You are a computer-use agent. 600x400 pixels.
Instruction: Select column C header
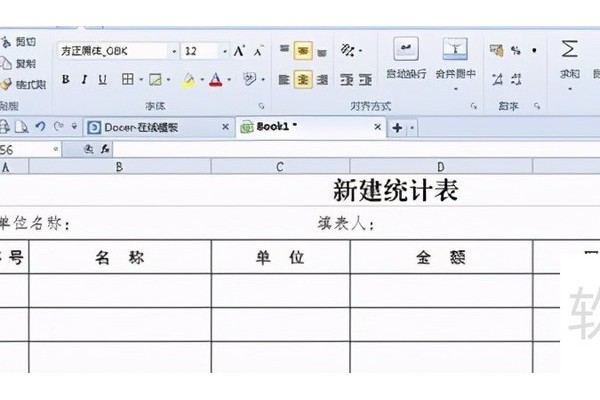point(280,167)
